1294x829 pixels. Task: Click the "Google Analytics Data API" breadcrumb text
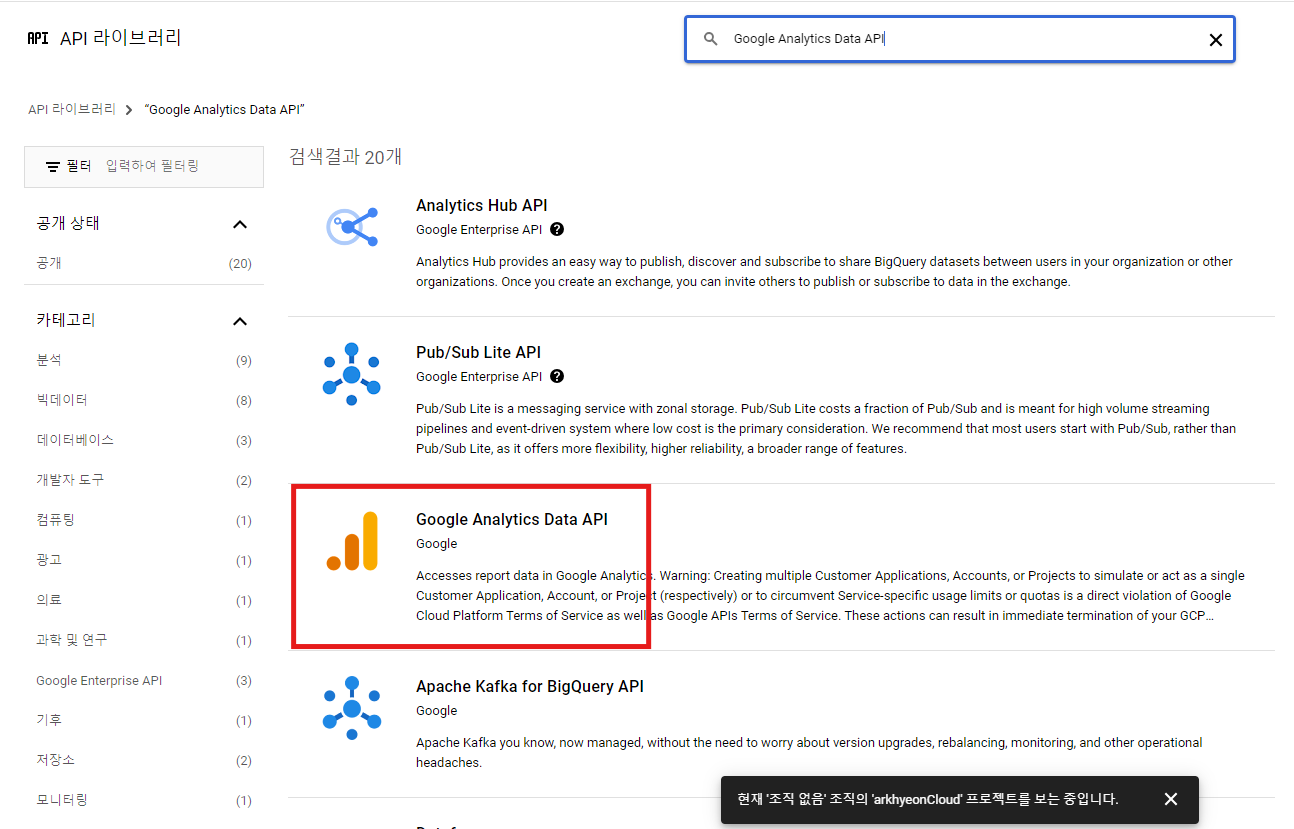point(225,109)
